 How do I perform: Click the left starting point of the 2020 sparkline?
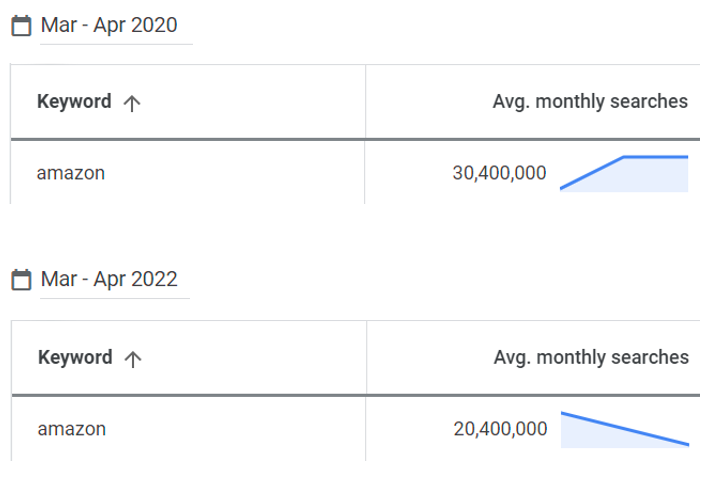tap(562, 188)
